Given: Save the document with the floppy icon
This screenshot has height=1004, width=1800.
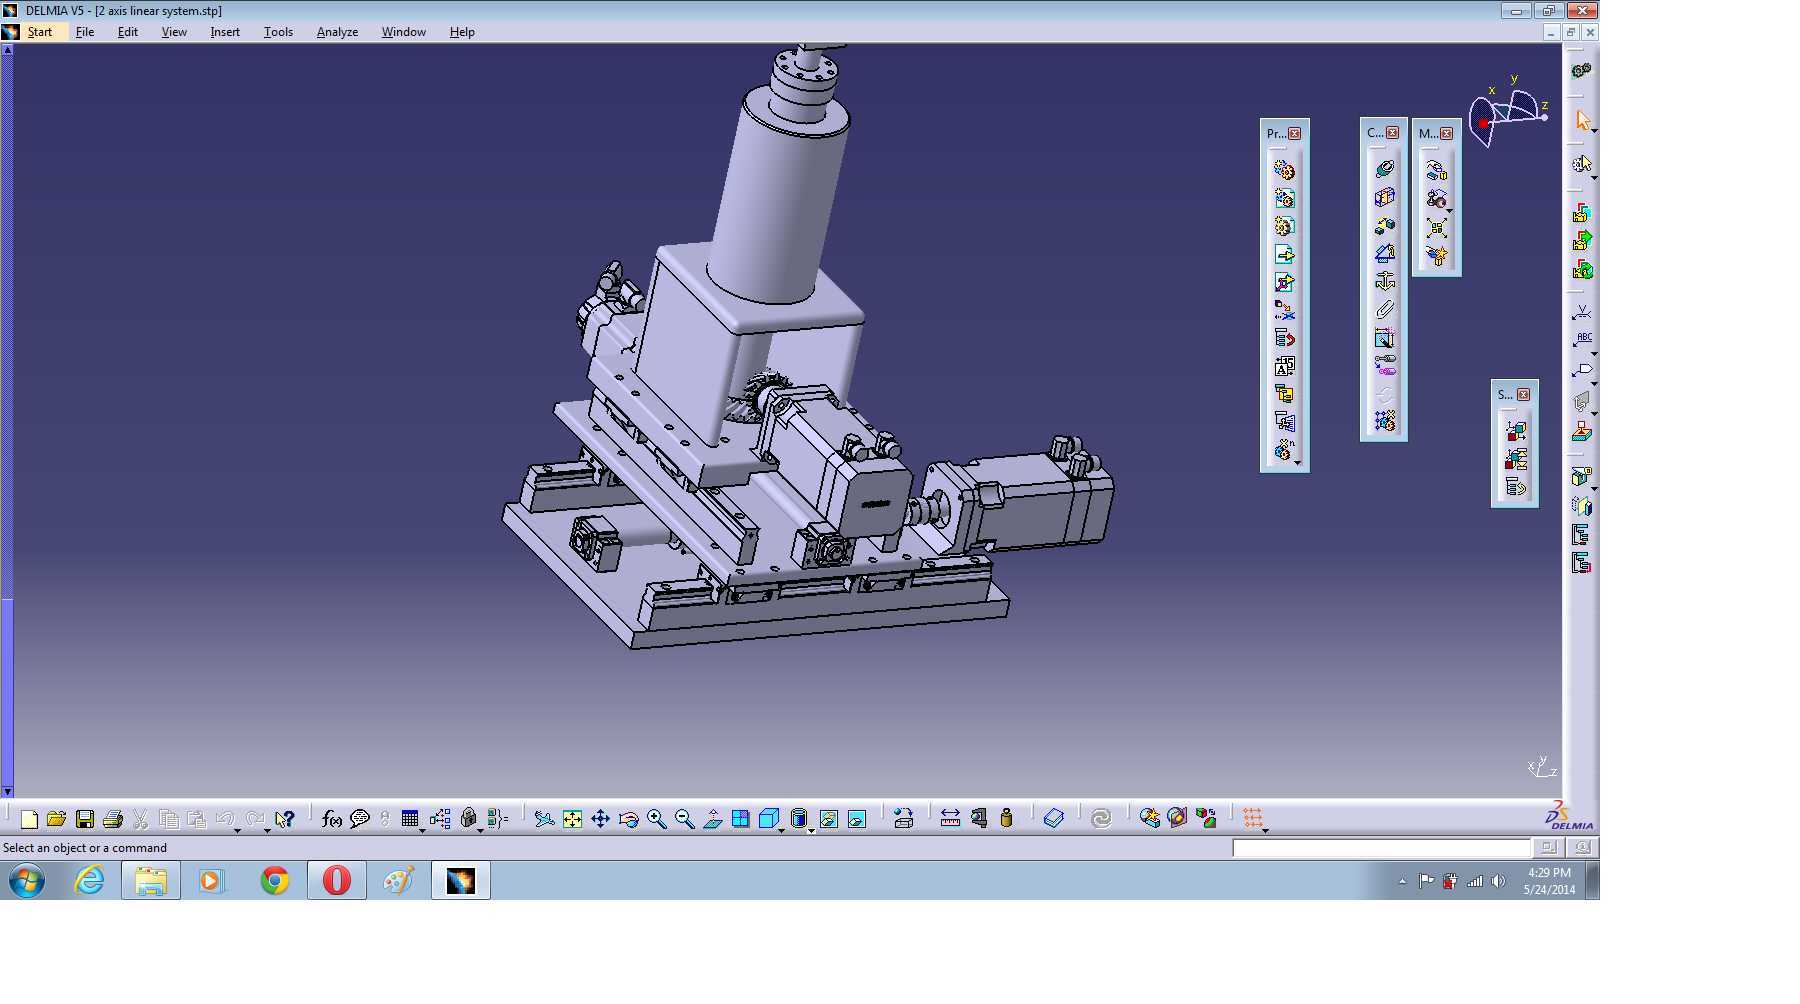Looking at the screenshot, I should pos(85,819).
